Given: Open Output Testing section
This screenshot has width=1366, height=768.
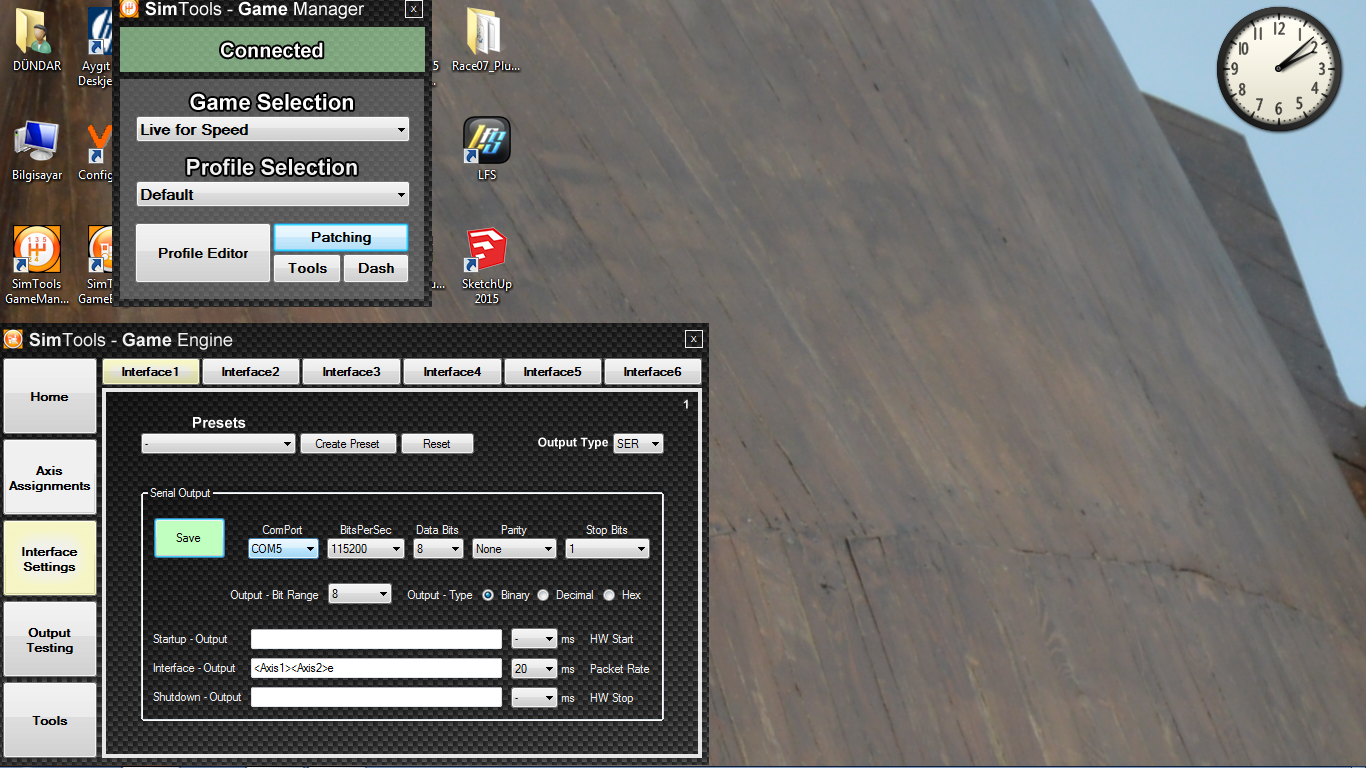Looking at the screenshot, I should tap(50, 640).
